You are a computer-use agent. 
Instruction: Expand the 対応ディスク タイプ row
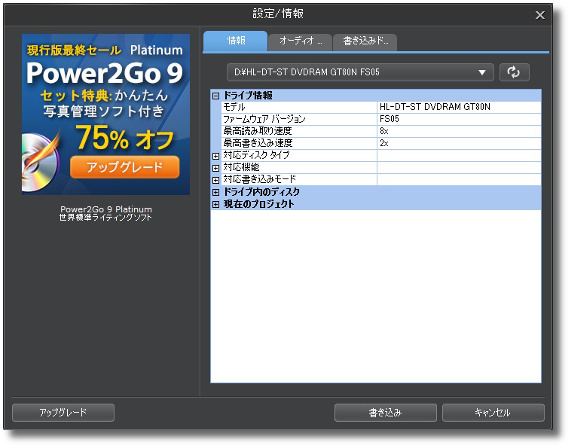(x=216, y=156)
